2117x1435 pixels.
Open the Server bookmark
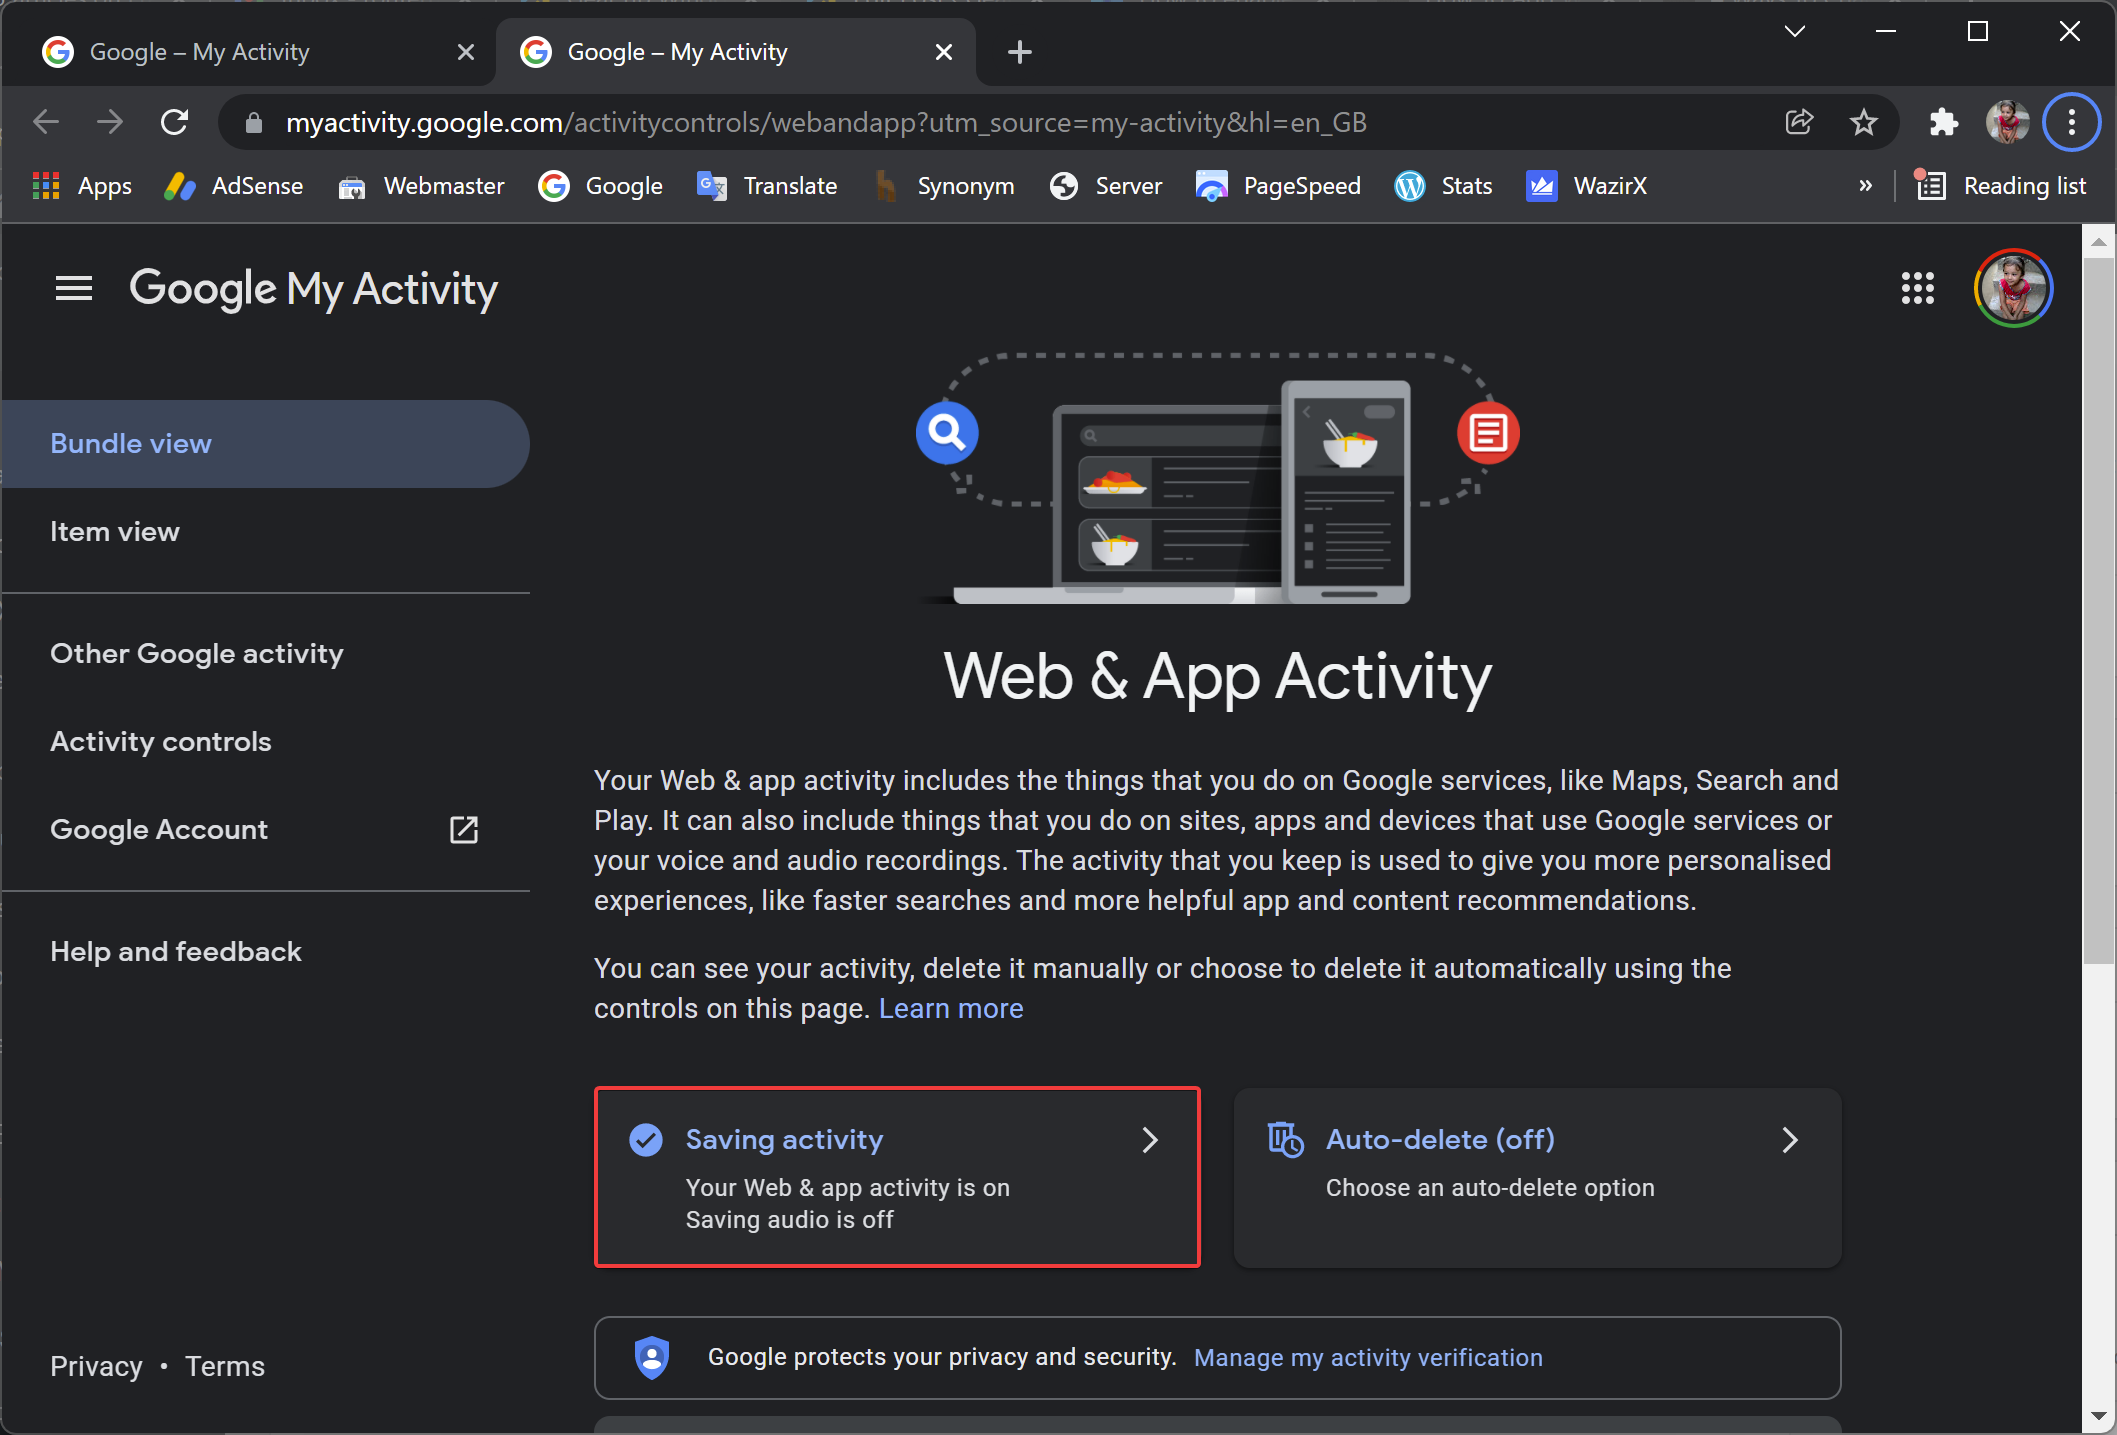(1106, 186)
